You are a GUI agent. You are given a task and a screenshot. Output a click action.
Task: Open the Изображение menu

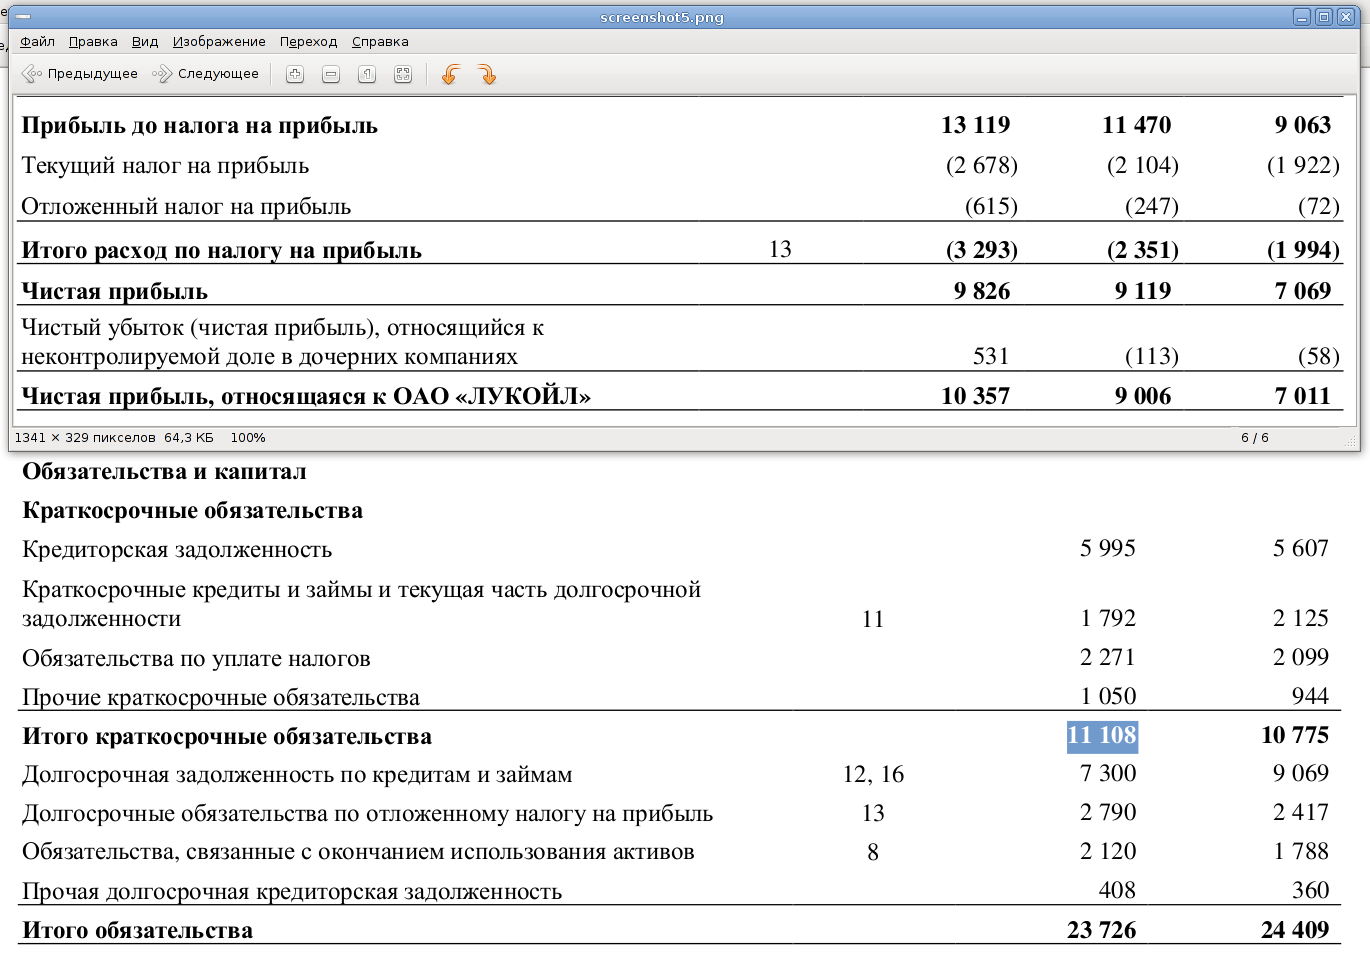pyautogui.click(x=219, y=42)
